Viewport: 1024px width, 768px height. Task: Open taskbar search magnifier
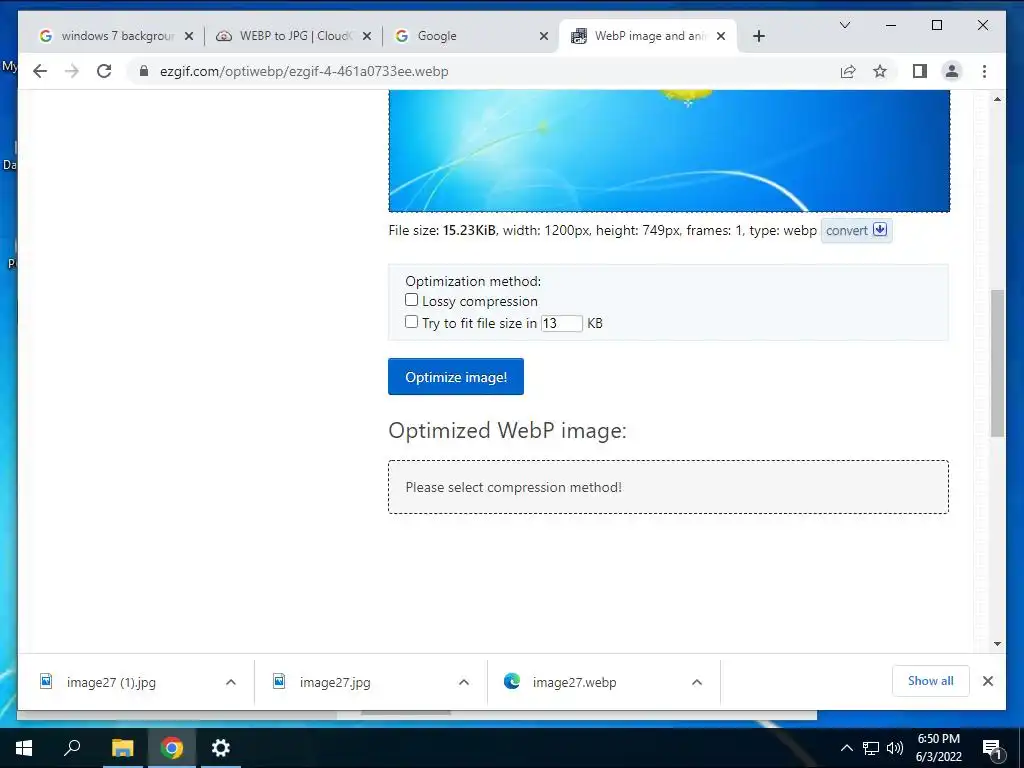(x=72, y=748)
